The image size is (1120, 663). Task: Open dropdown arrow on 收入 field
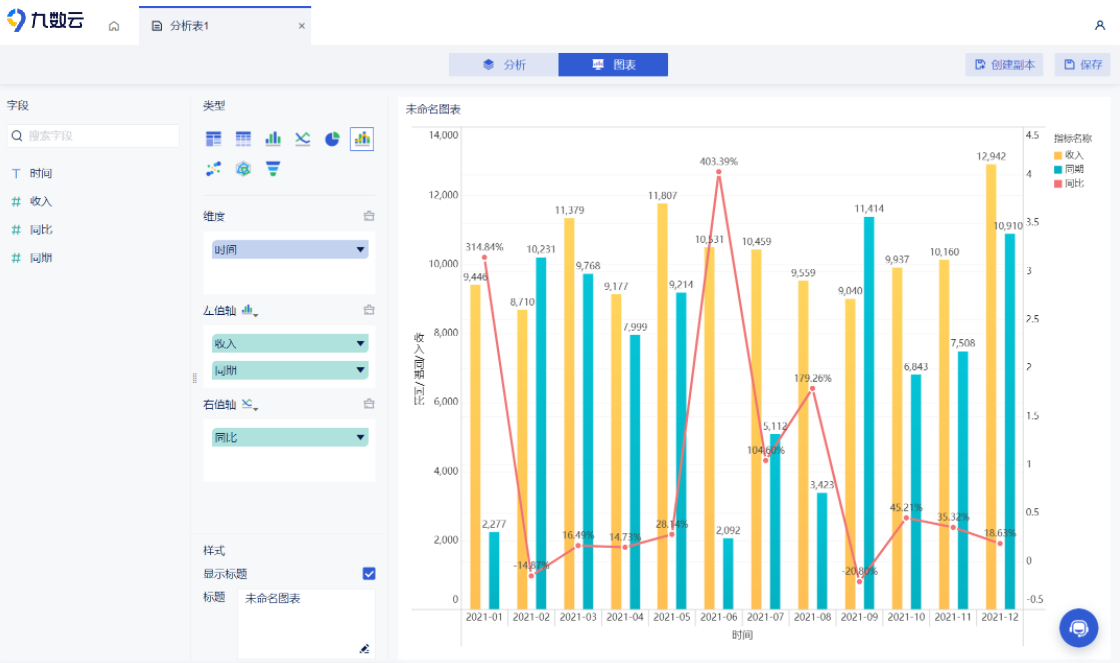point(360,344)
